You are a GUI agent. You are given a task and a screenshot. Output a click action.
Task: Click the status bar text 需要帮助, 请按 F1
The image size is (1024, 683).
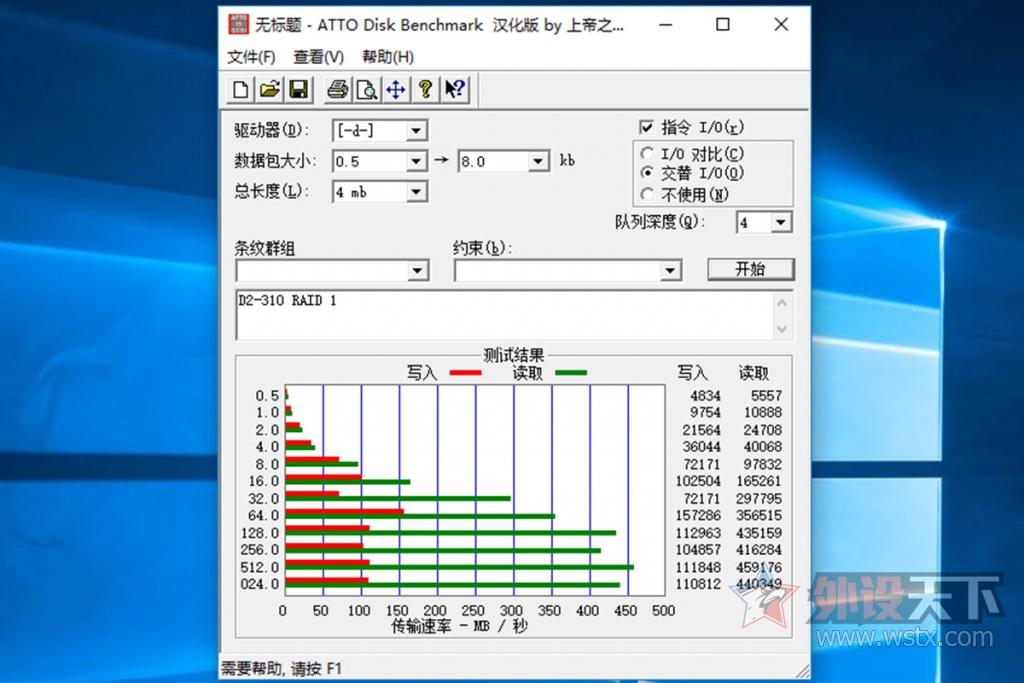[281, 669]
